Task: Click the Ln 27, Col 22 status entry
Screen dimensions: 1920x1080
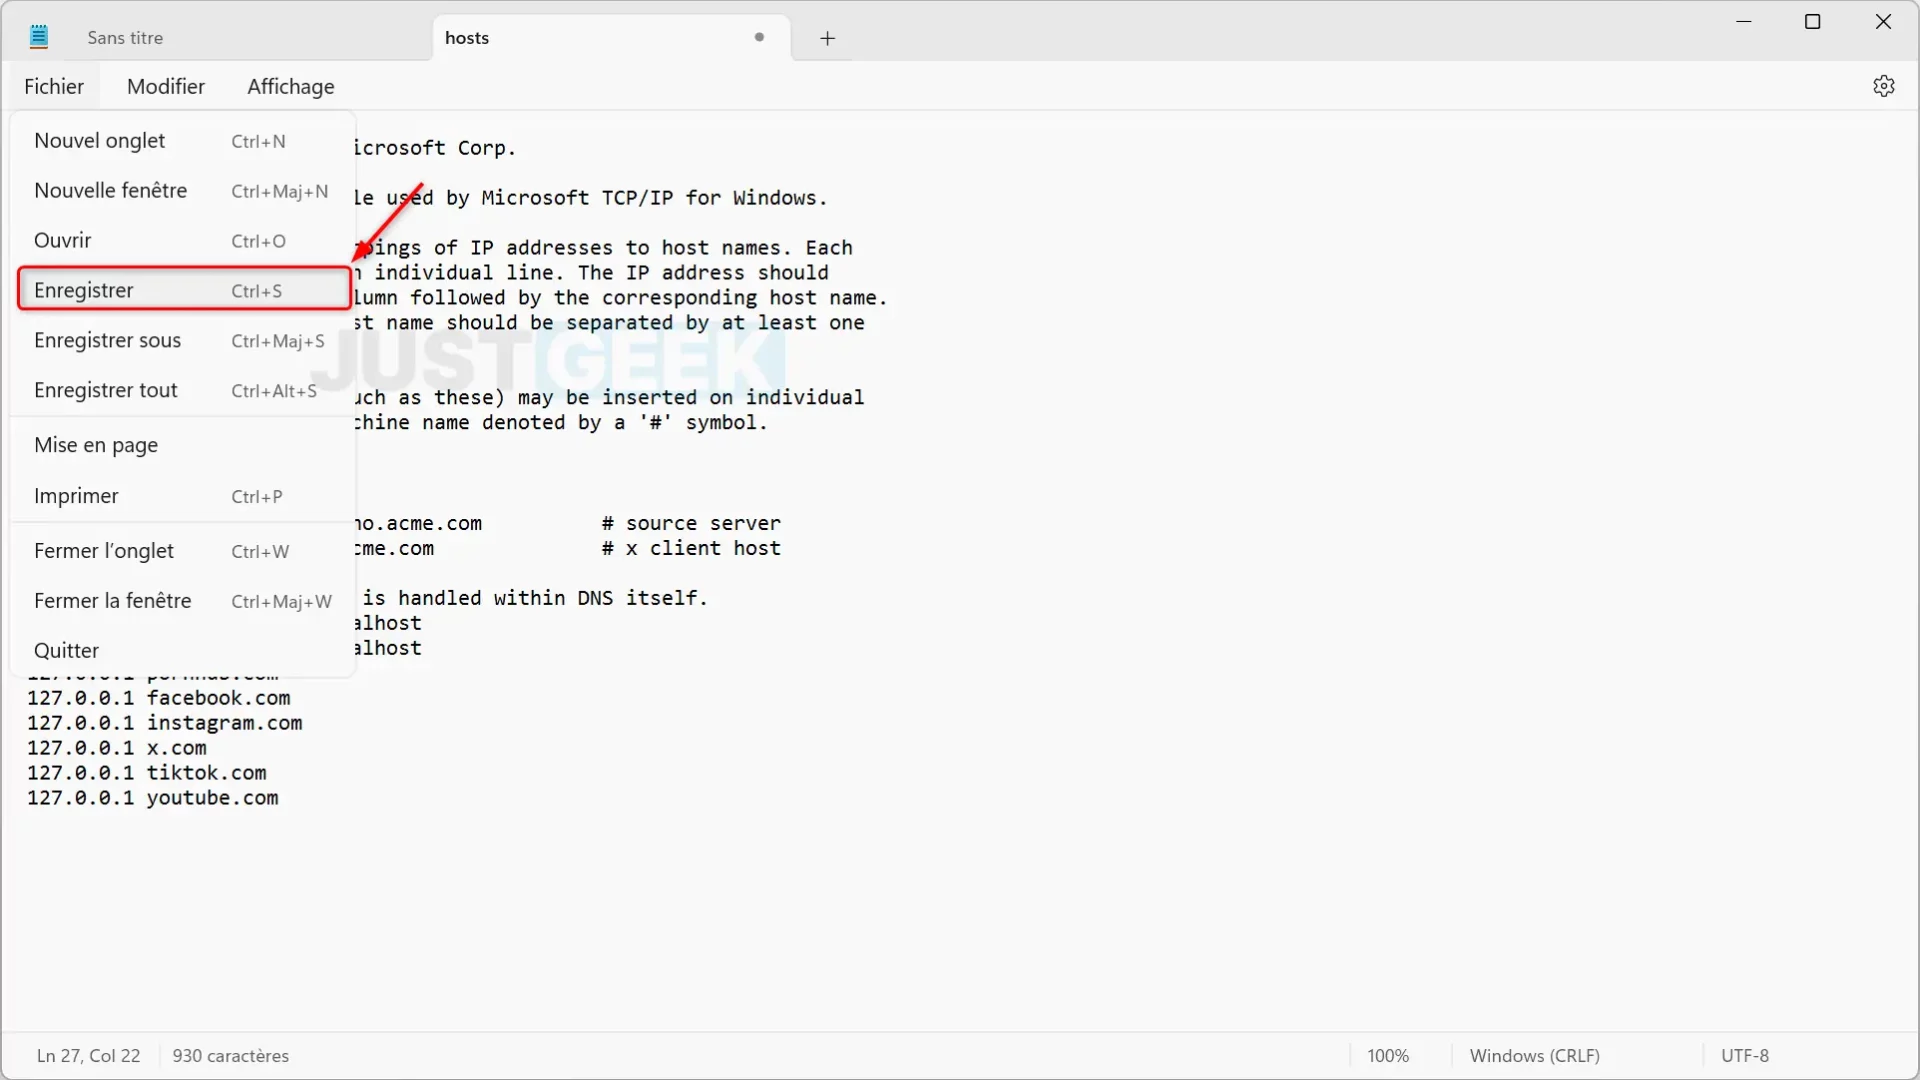Action: [x=88, y=1056]
